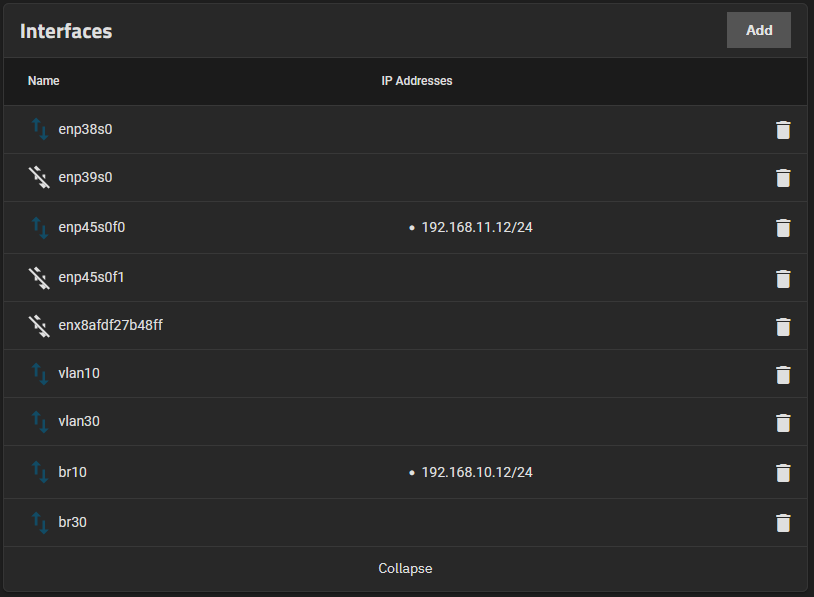The height and width of the screenshot is (597, 814).
Task: Collapse the Interfaces list
Action: (x=405, y=568)
